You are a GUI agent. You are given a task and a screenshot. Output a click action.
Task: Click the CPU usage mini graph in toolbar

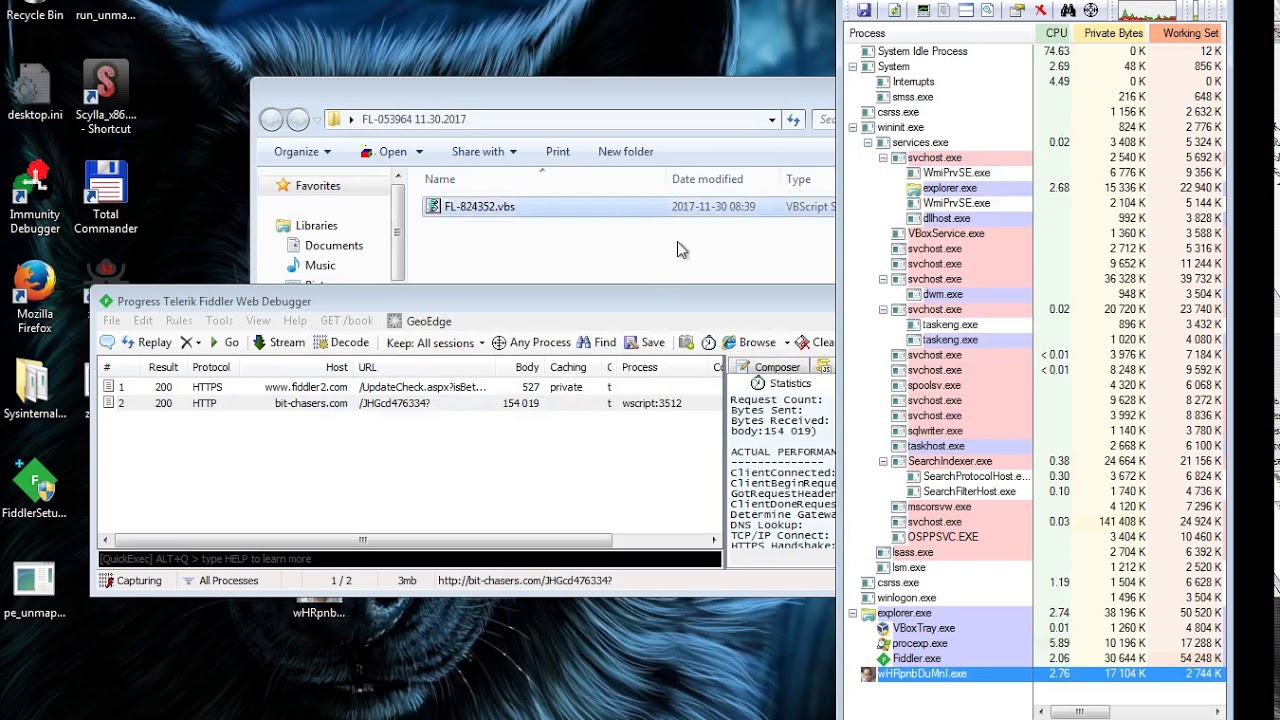(x=1147, y=11)
